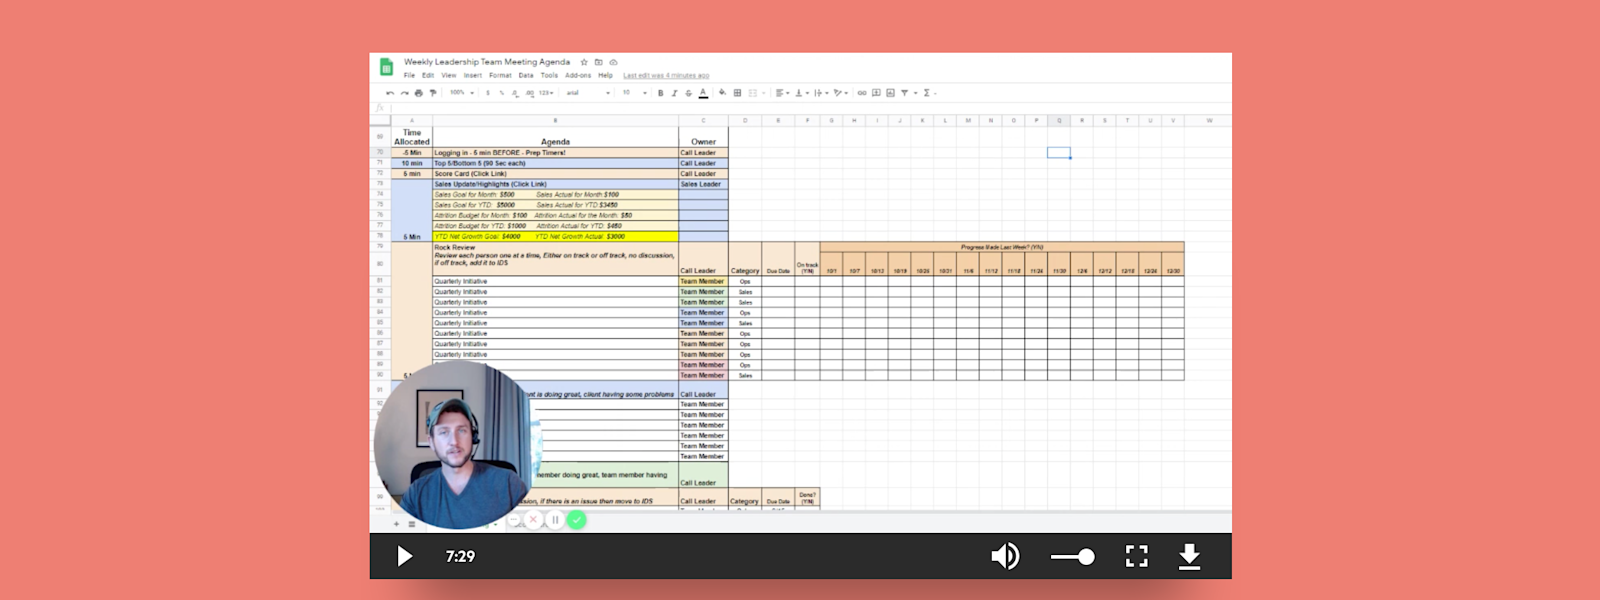
Task: Click the 'Sales Leader' owner cell
Action: (703, 184)
